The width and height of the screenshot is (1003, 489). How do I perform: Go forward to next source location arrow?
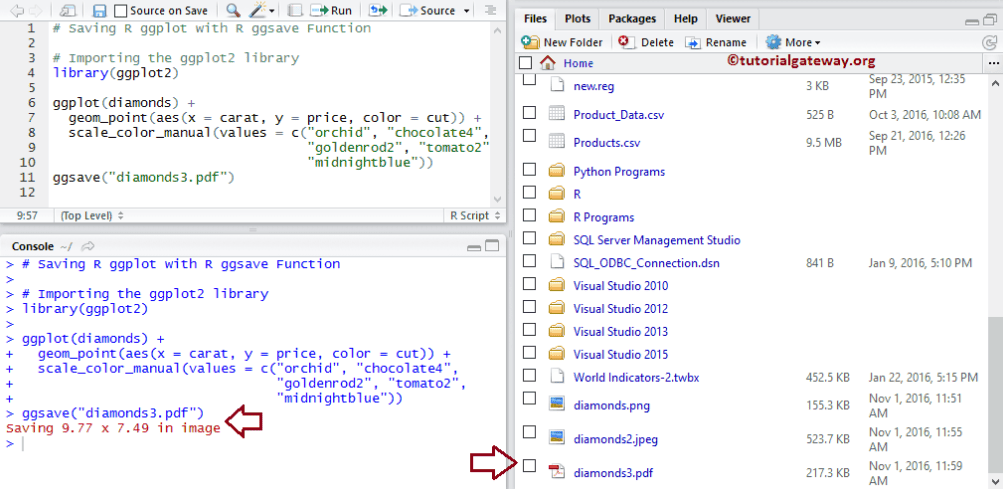(x=35, y=10)
